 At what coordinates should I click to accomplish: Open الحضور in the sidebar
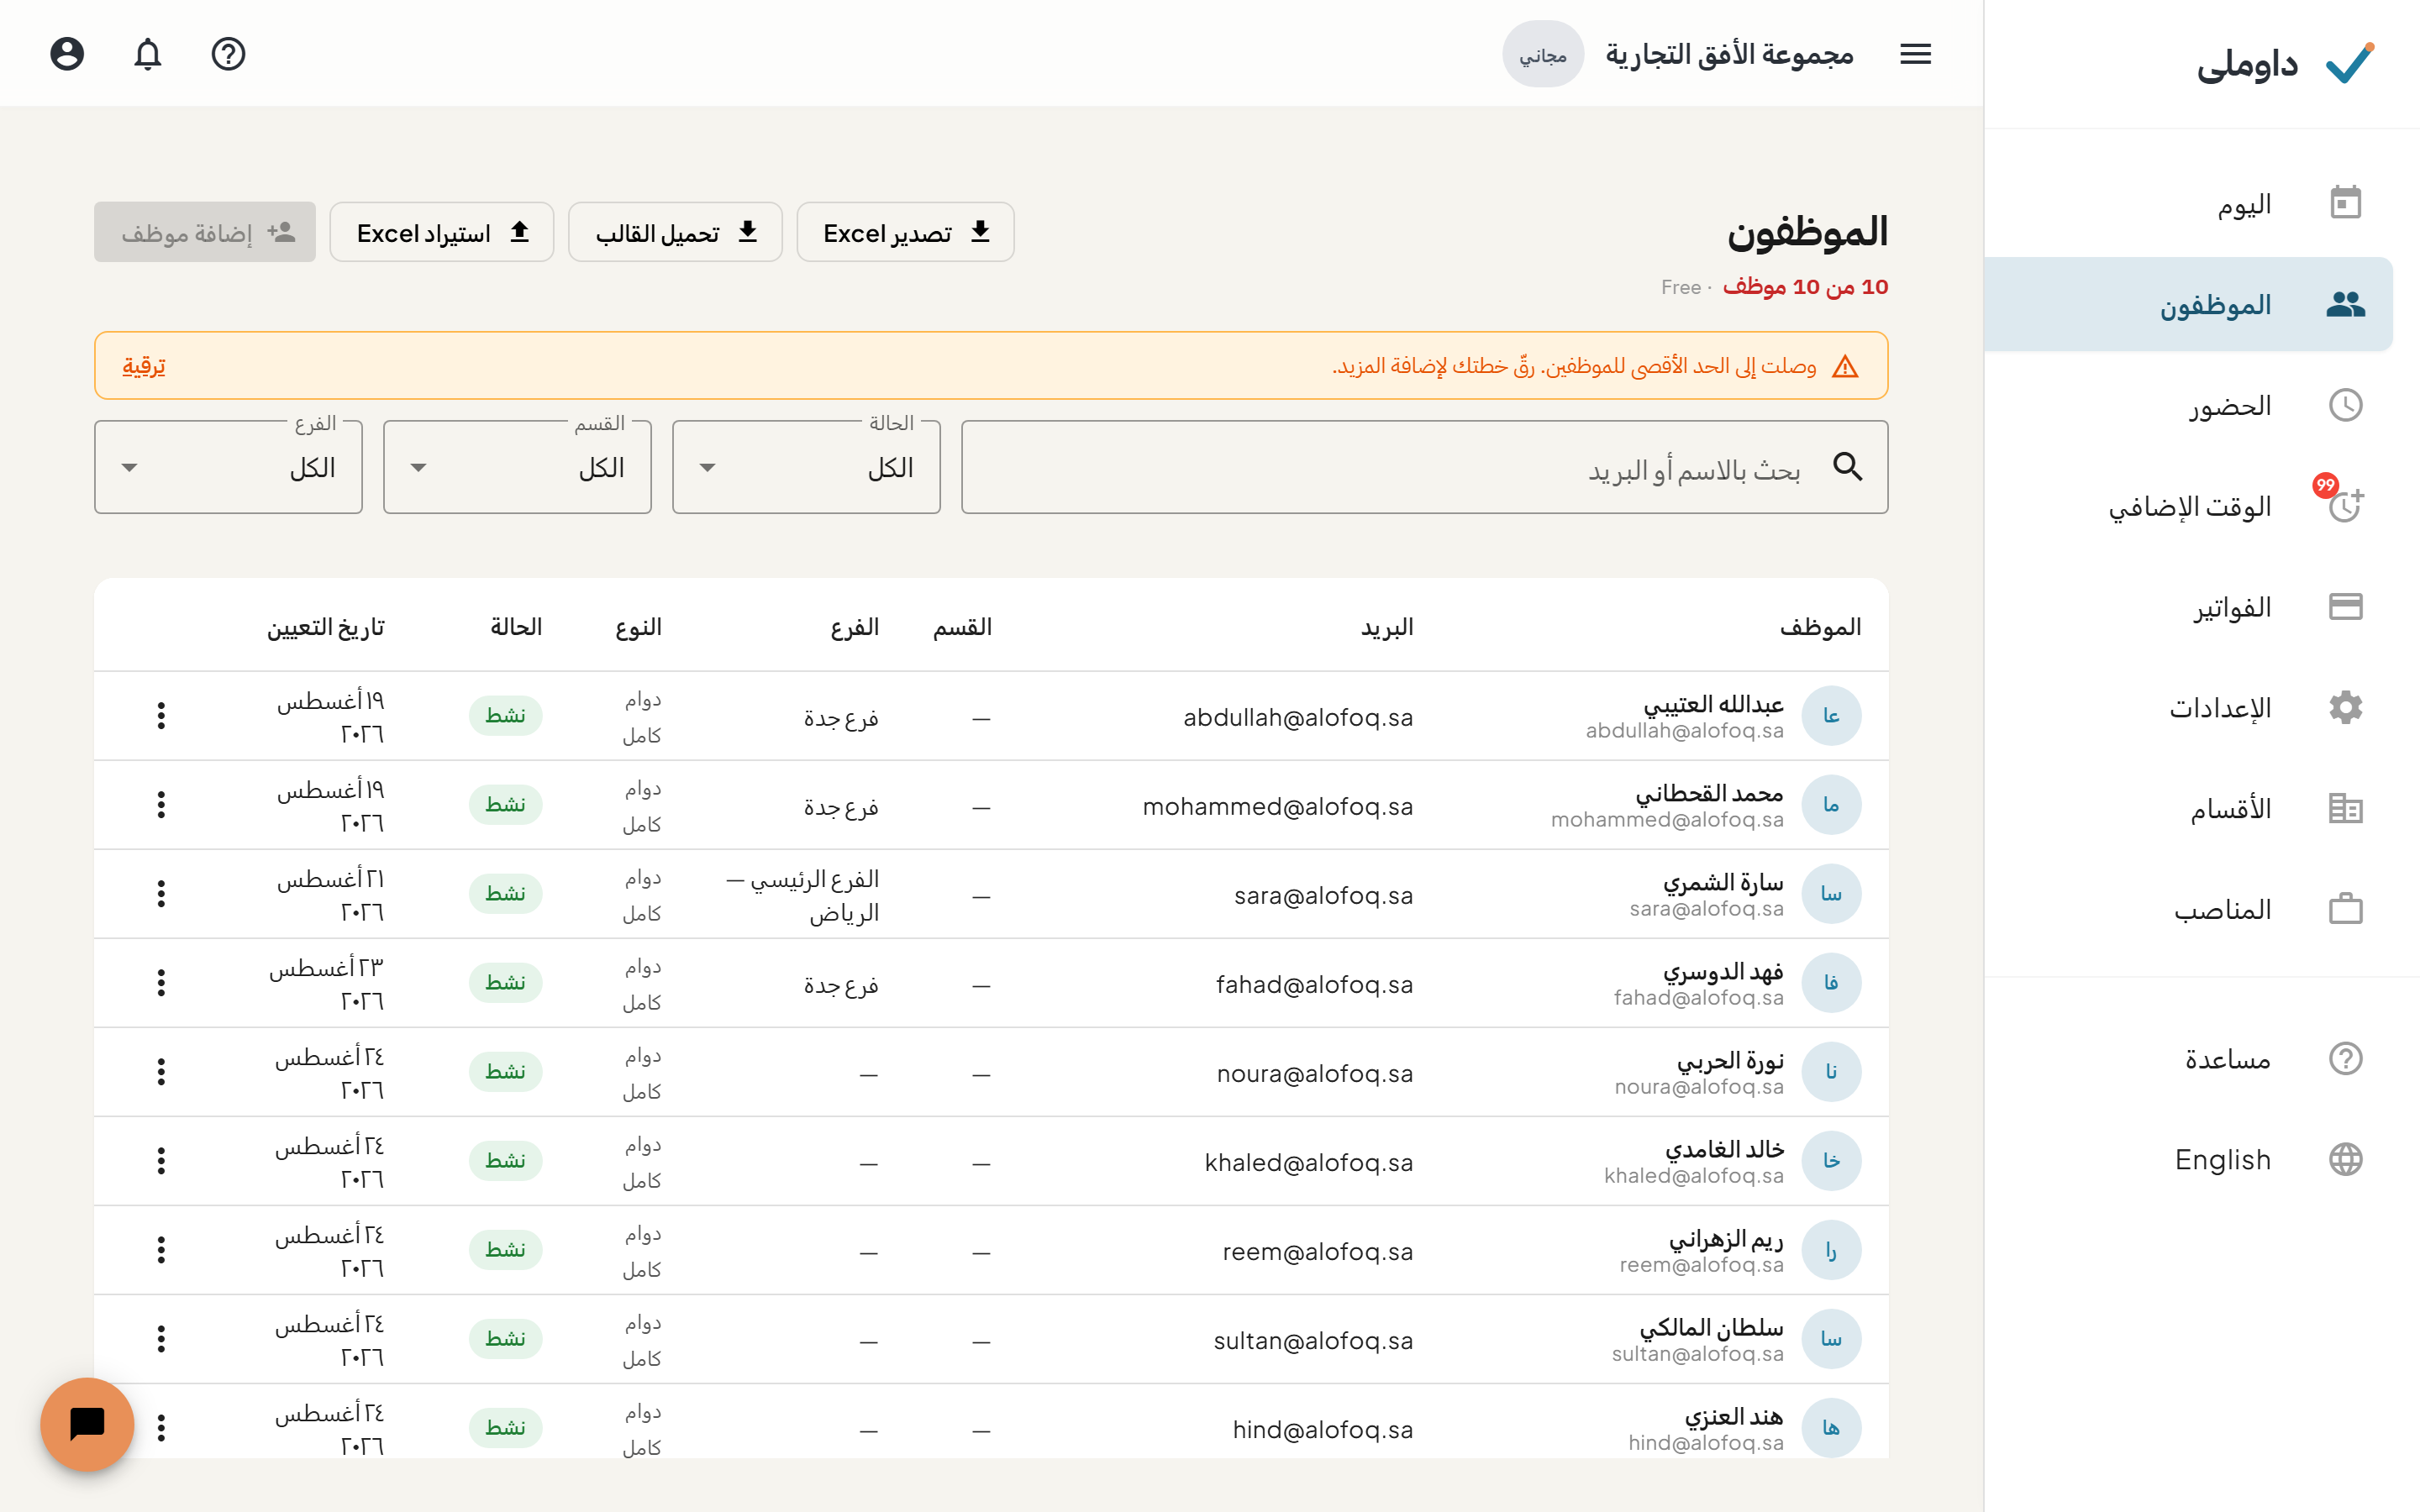tap(2188, 405)
